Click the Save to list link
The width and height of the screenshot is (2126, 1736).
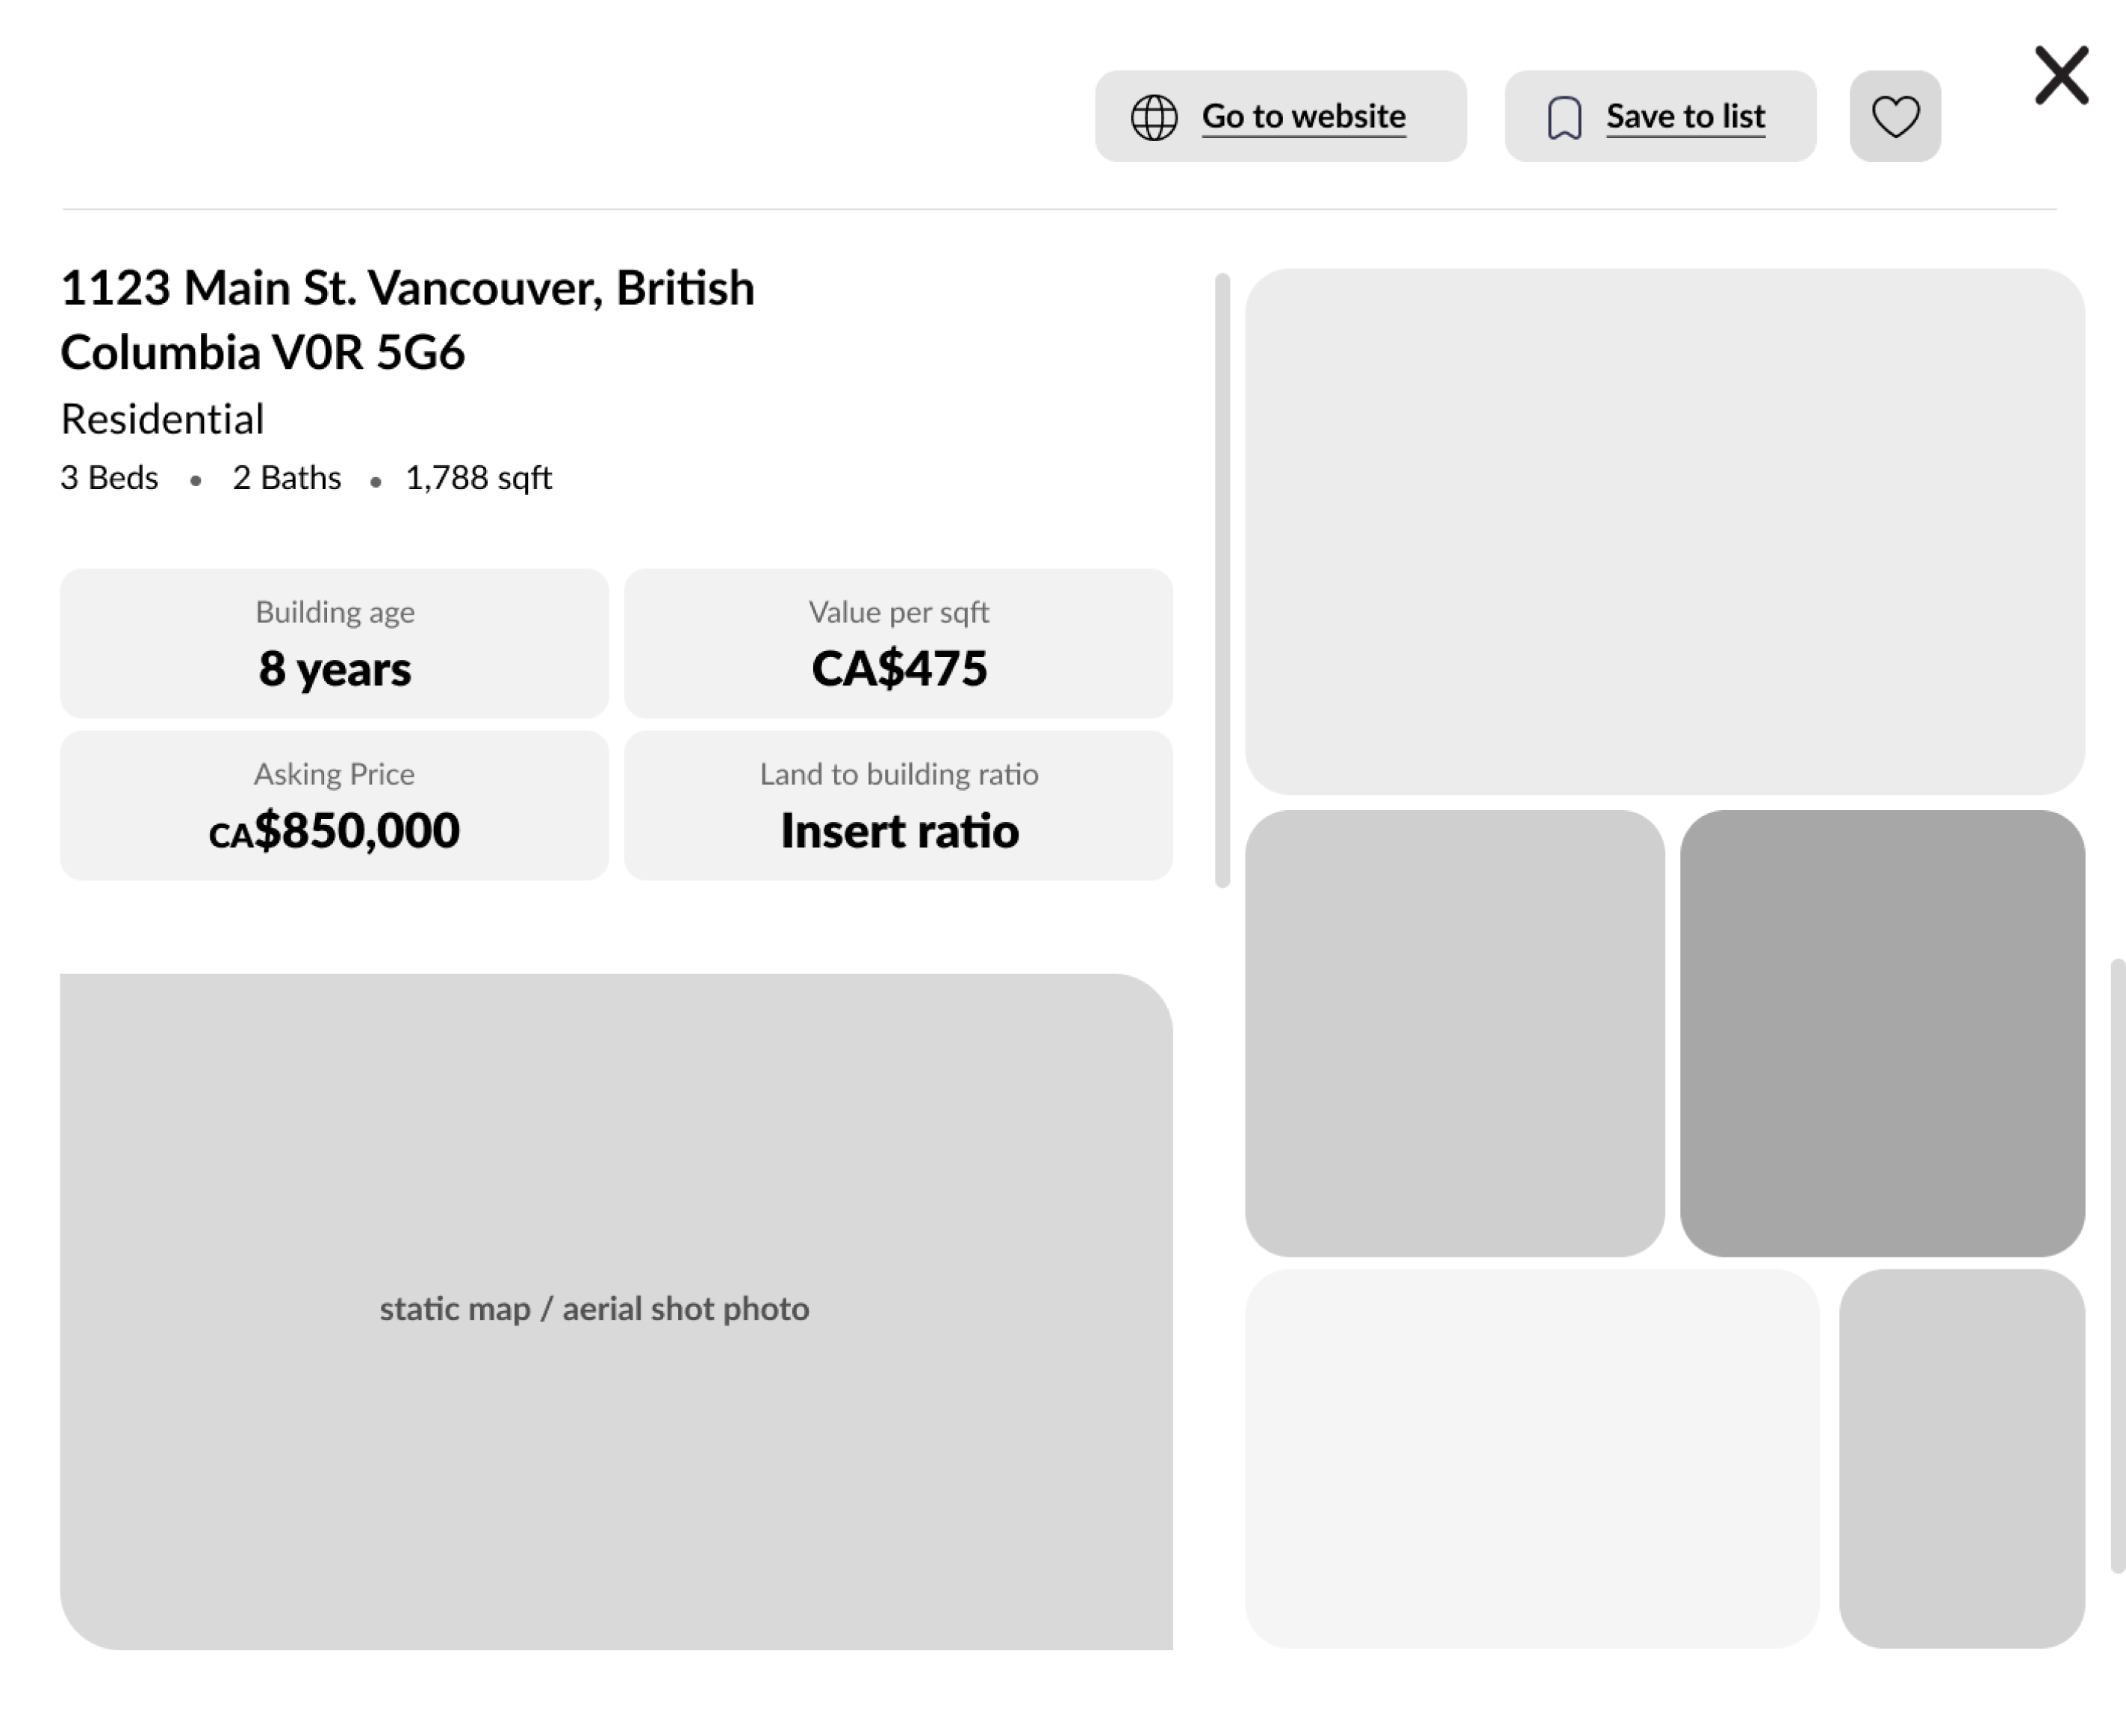[1685, 116]
